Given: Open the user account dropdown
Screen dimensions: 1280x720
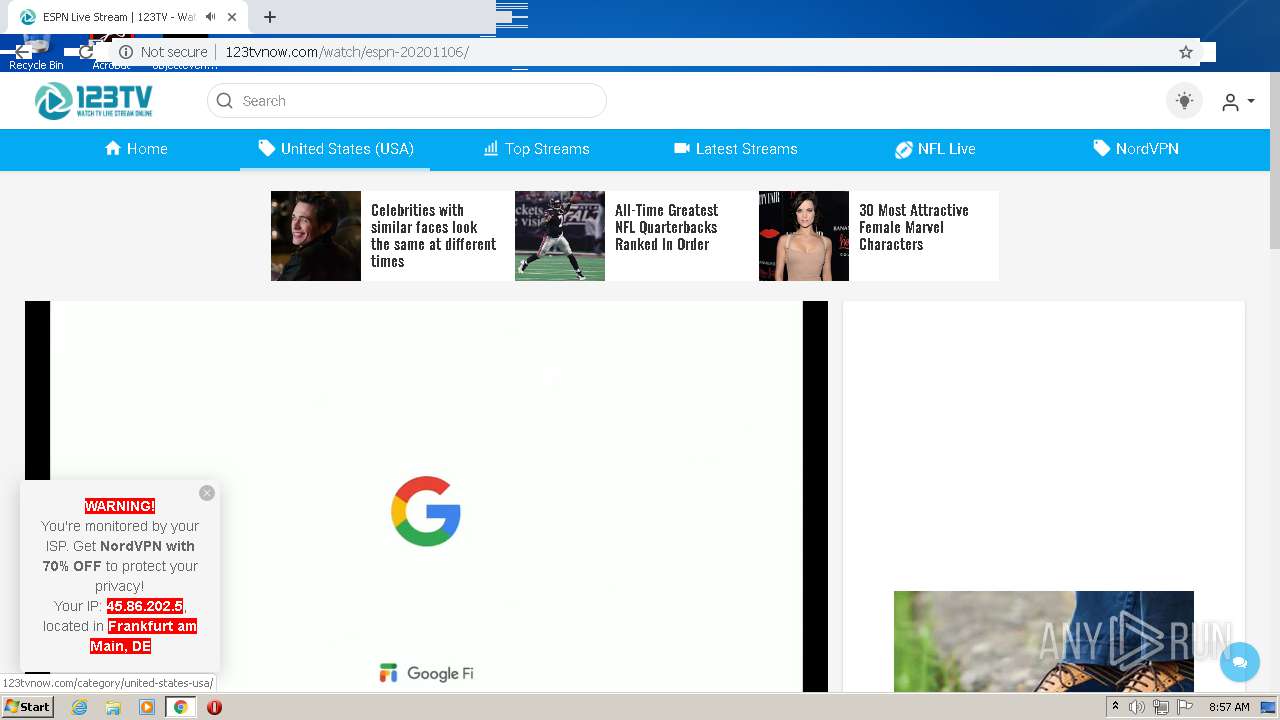Looking at the screenshot, I should pyautogui.click(x=1238, y=102).
